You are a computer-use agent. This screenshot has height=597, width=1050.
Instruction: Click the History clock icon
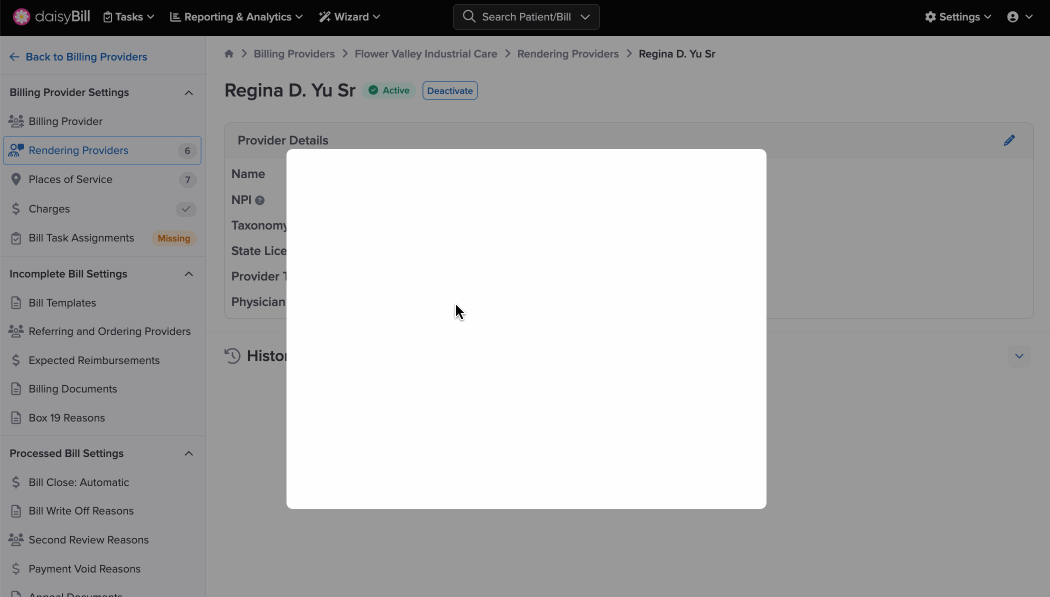pos(233,356)
